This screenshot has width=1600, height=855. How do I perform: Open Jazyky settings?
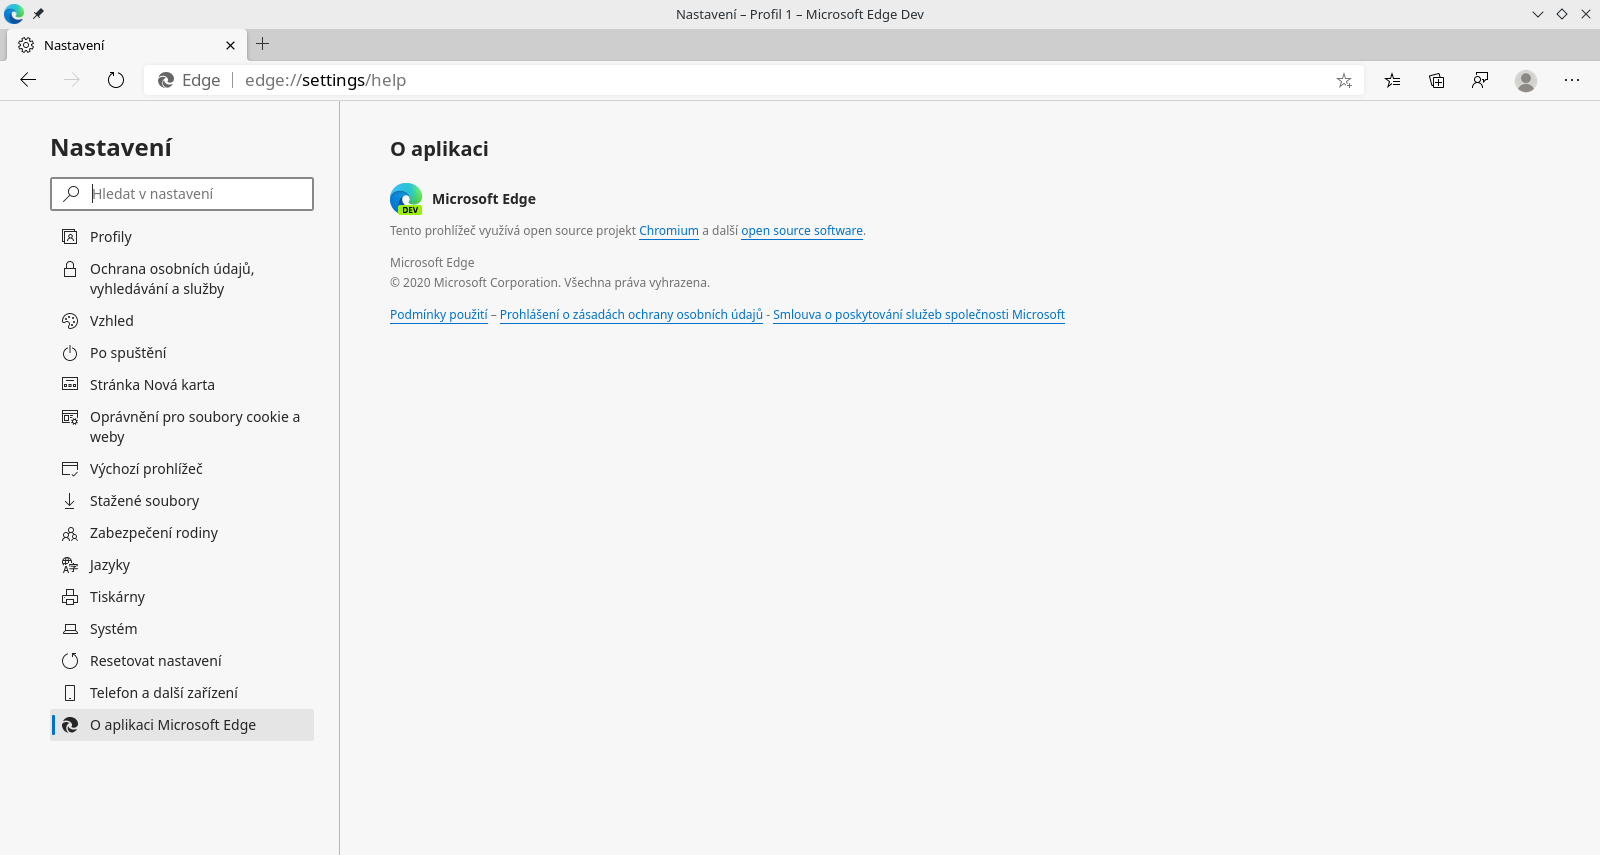click(182, 565)
